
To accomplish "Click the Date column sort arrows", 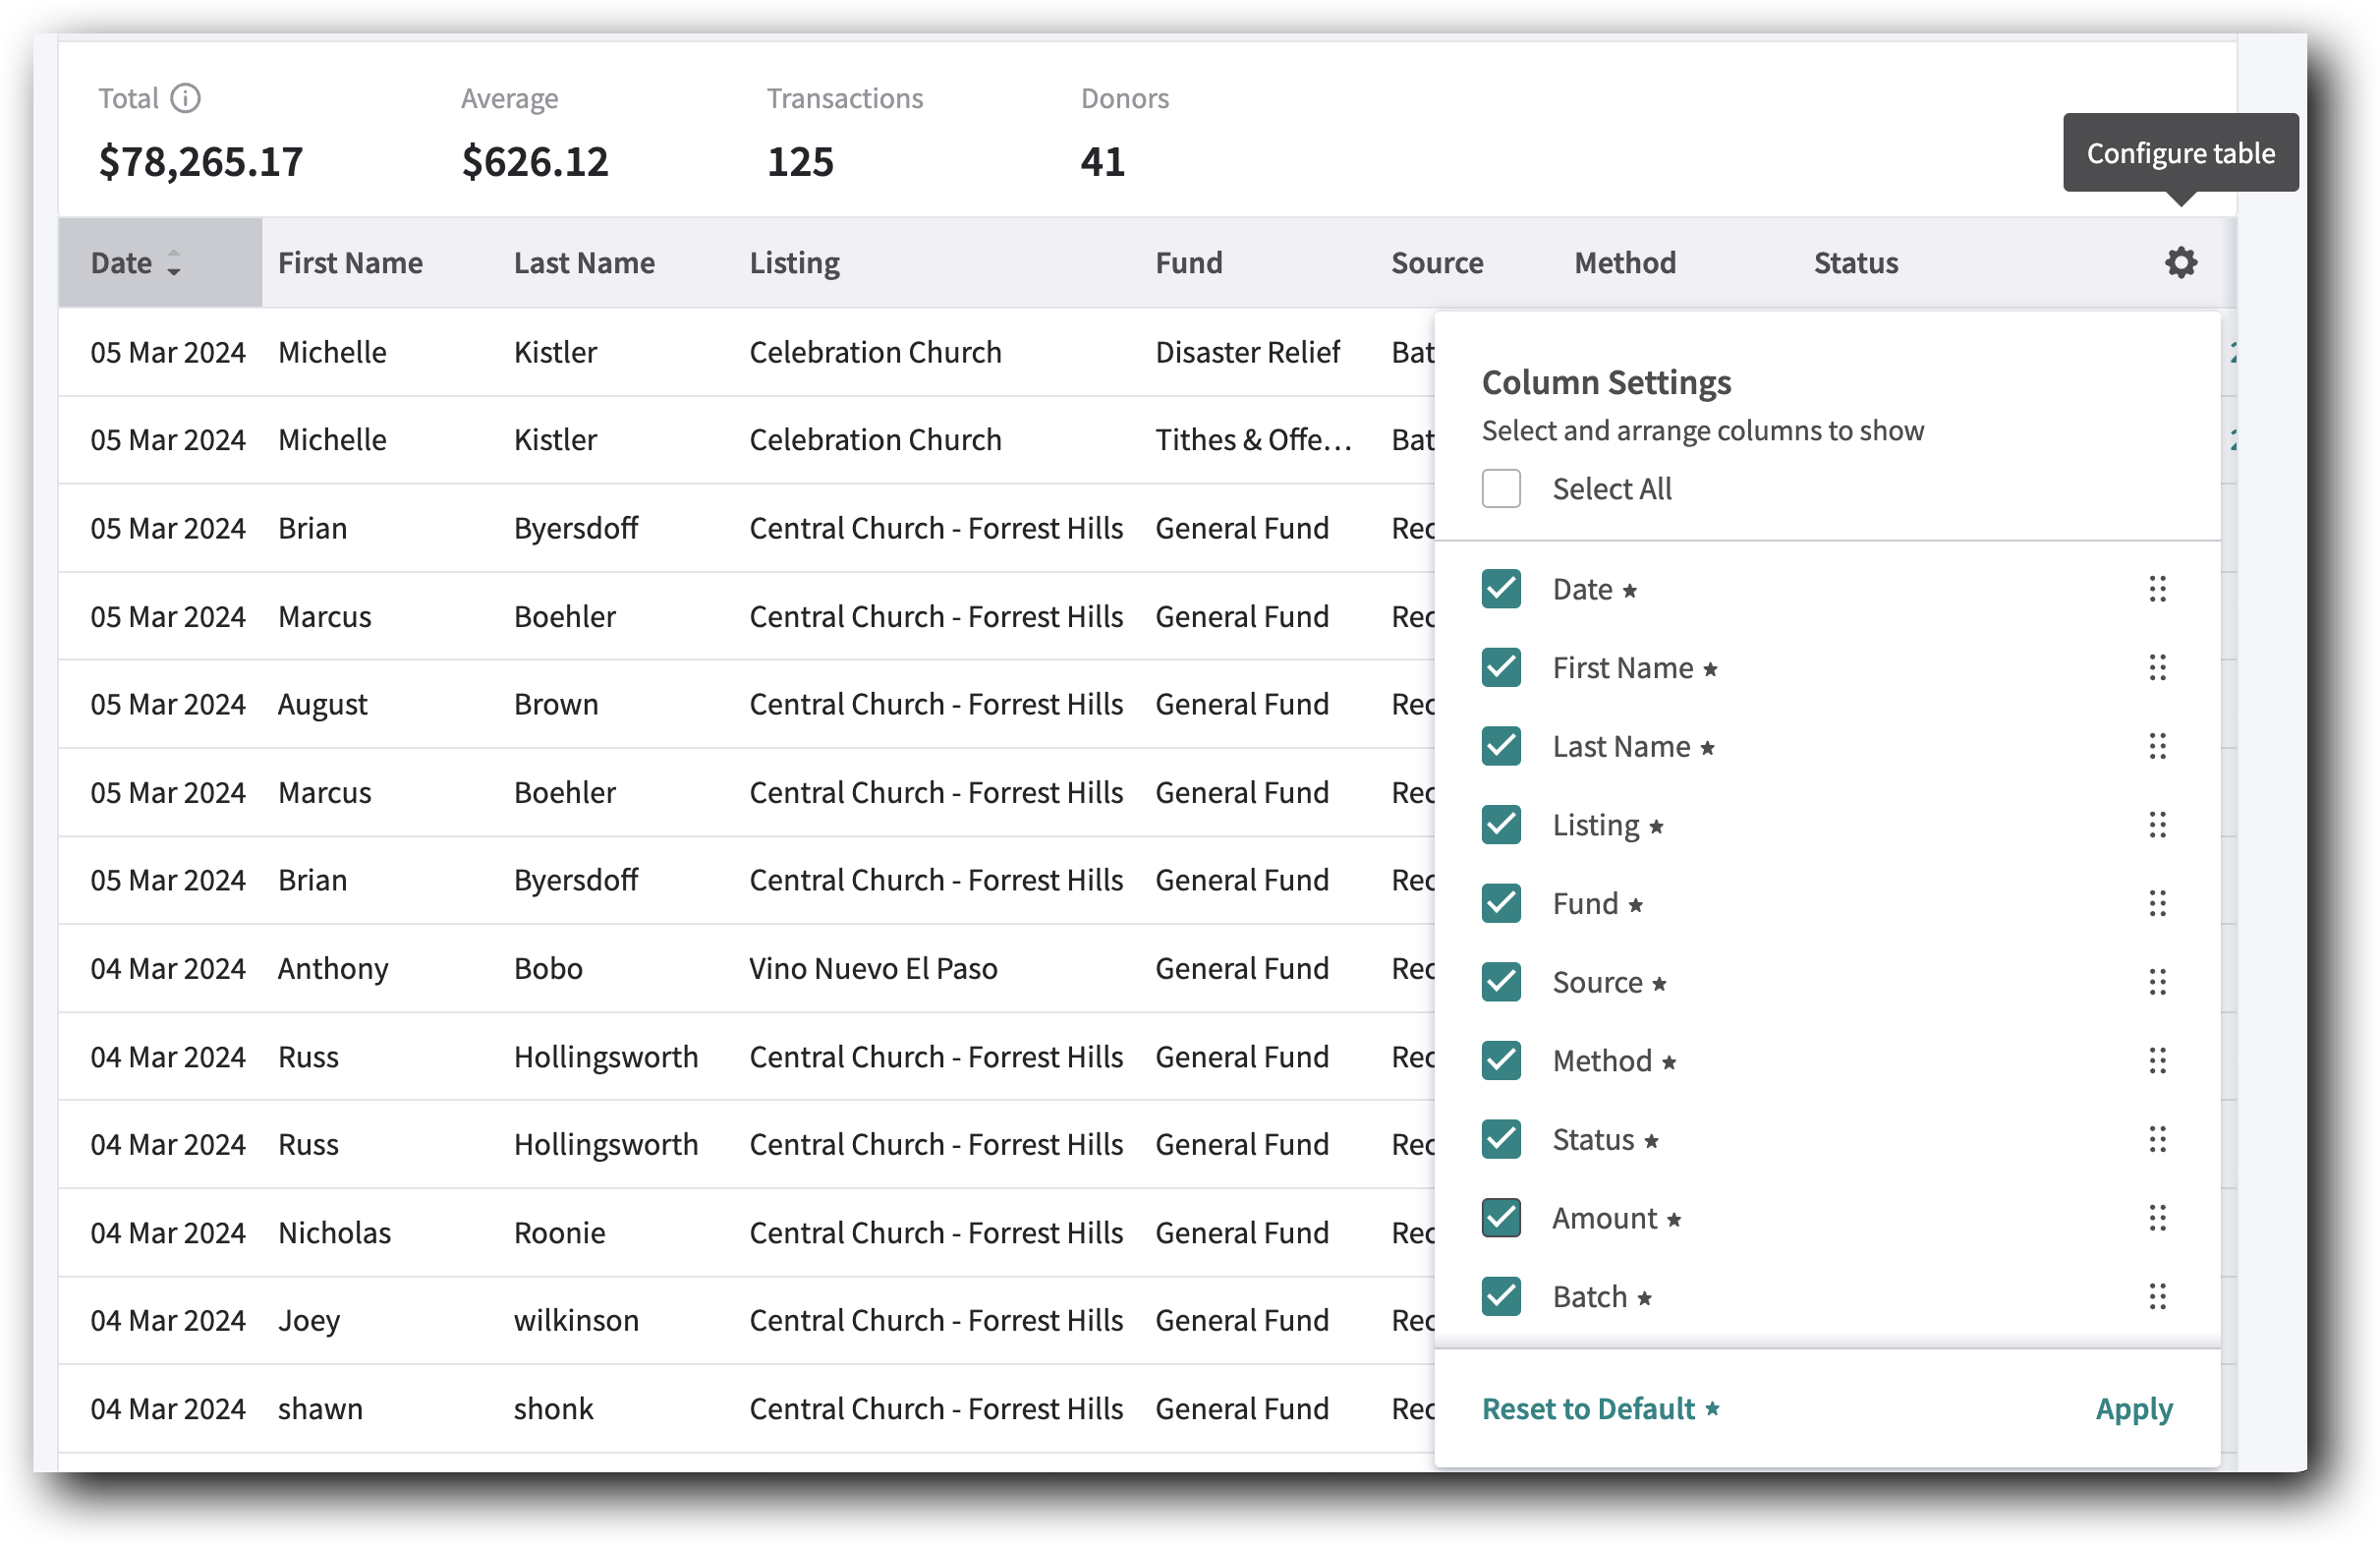I will pyautogui.click(x=175, y=263).
